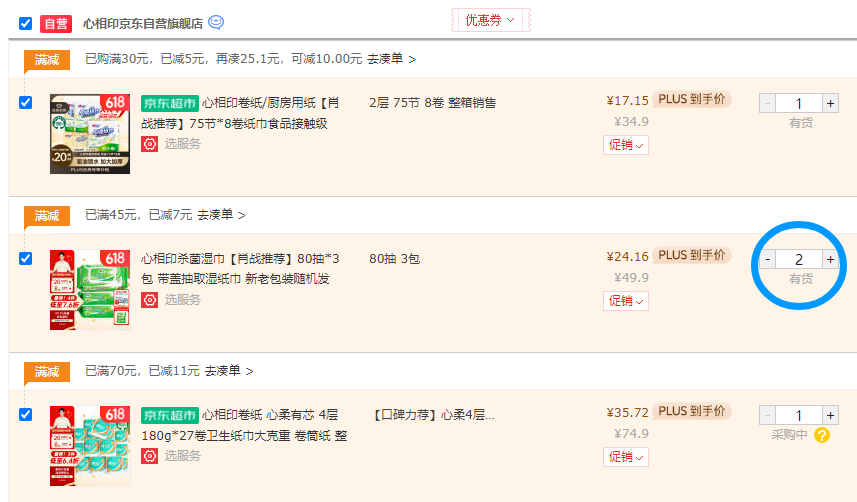Open 去凑单 link in 已购满30元 promotion

click(391, 59)
